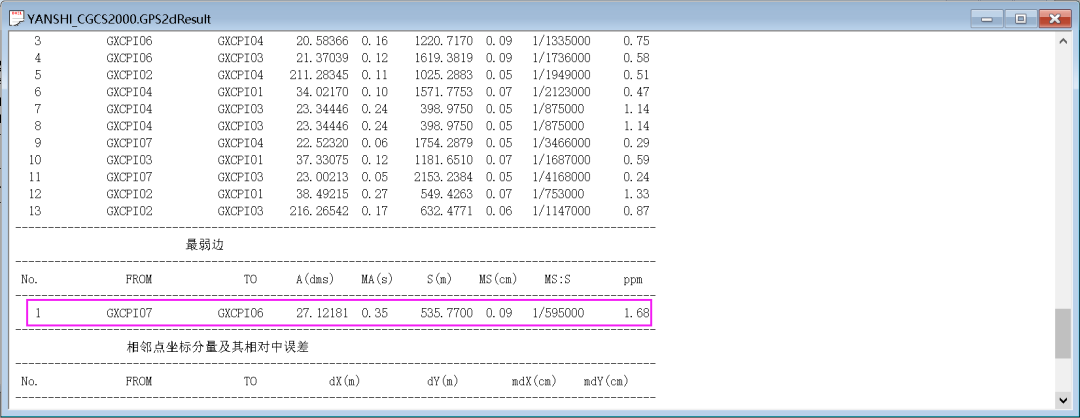Click the A(dms) column header
Image resolution: width=1080 pixels, height=418 pixels.
(315, 280)
